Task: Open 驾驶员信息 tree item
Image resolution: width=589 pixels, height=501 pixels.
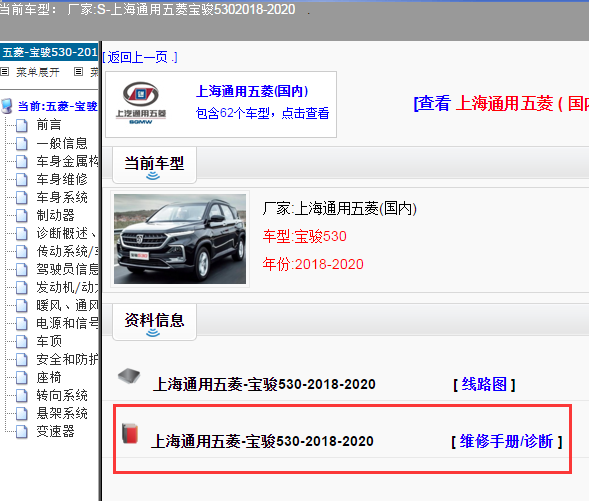Action: click(67, 269)
